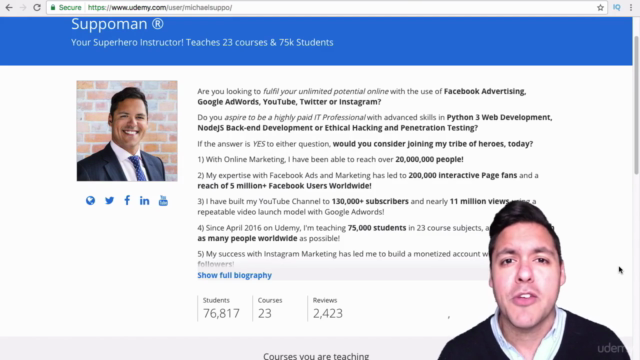This screenshot has width=640, height=360.
Task: Click the green Secure padlock icon
Action: (x=53, y=7)
